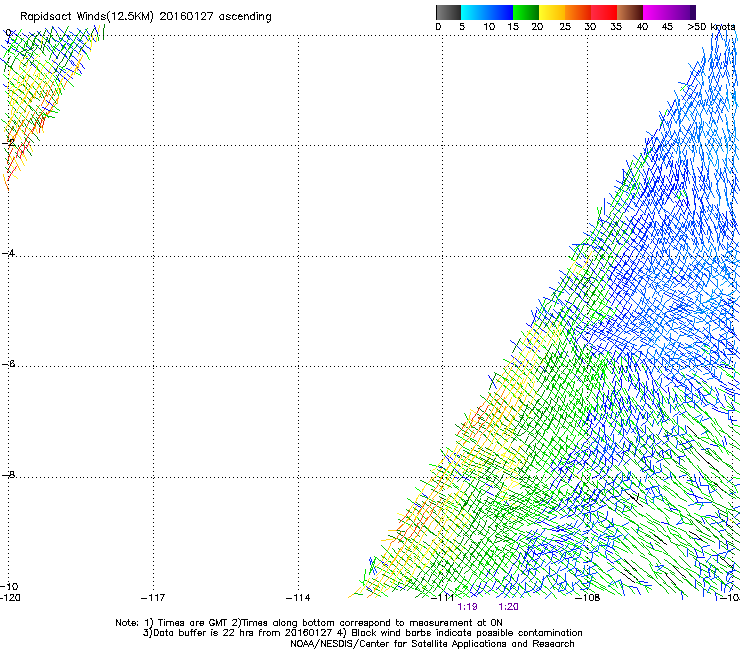740x650 pixels.
Task: Click the green 15-20 knots legend segment
Action: (x=526, y=12)
